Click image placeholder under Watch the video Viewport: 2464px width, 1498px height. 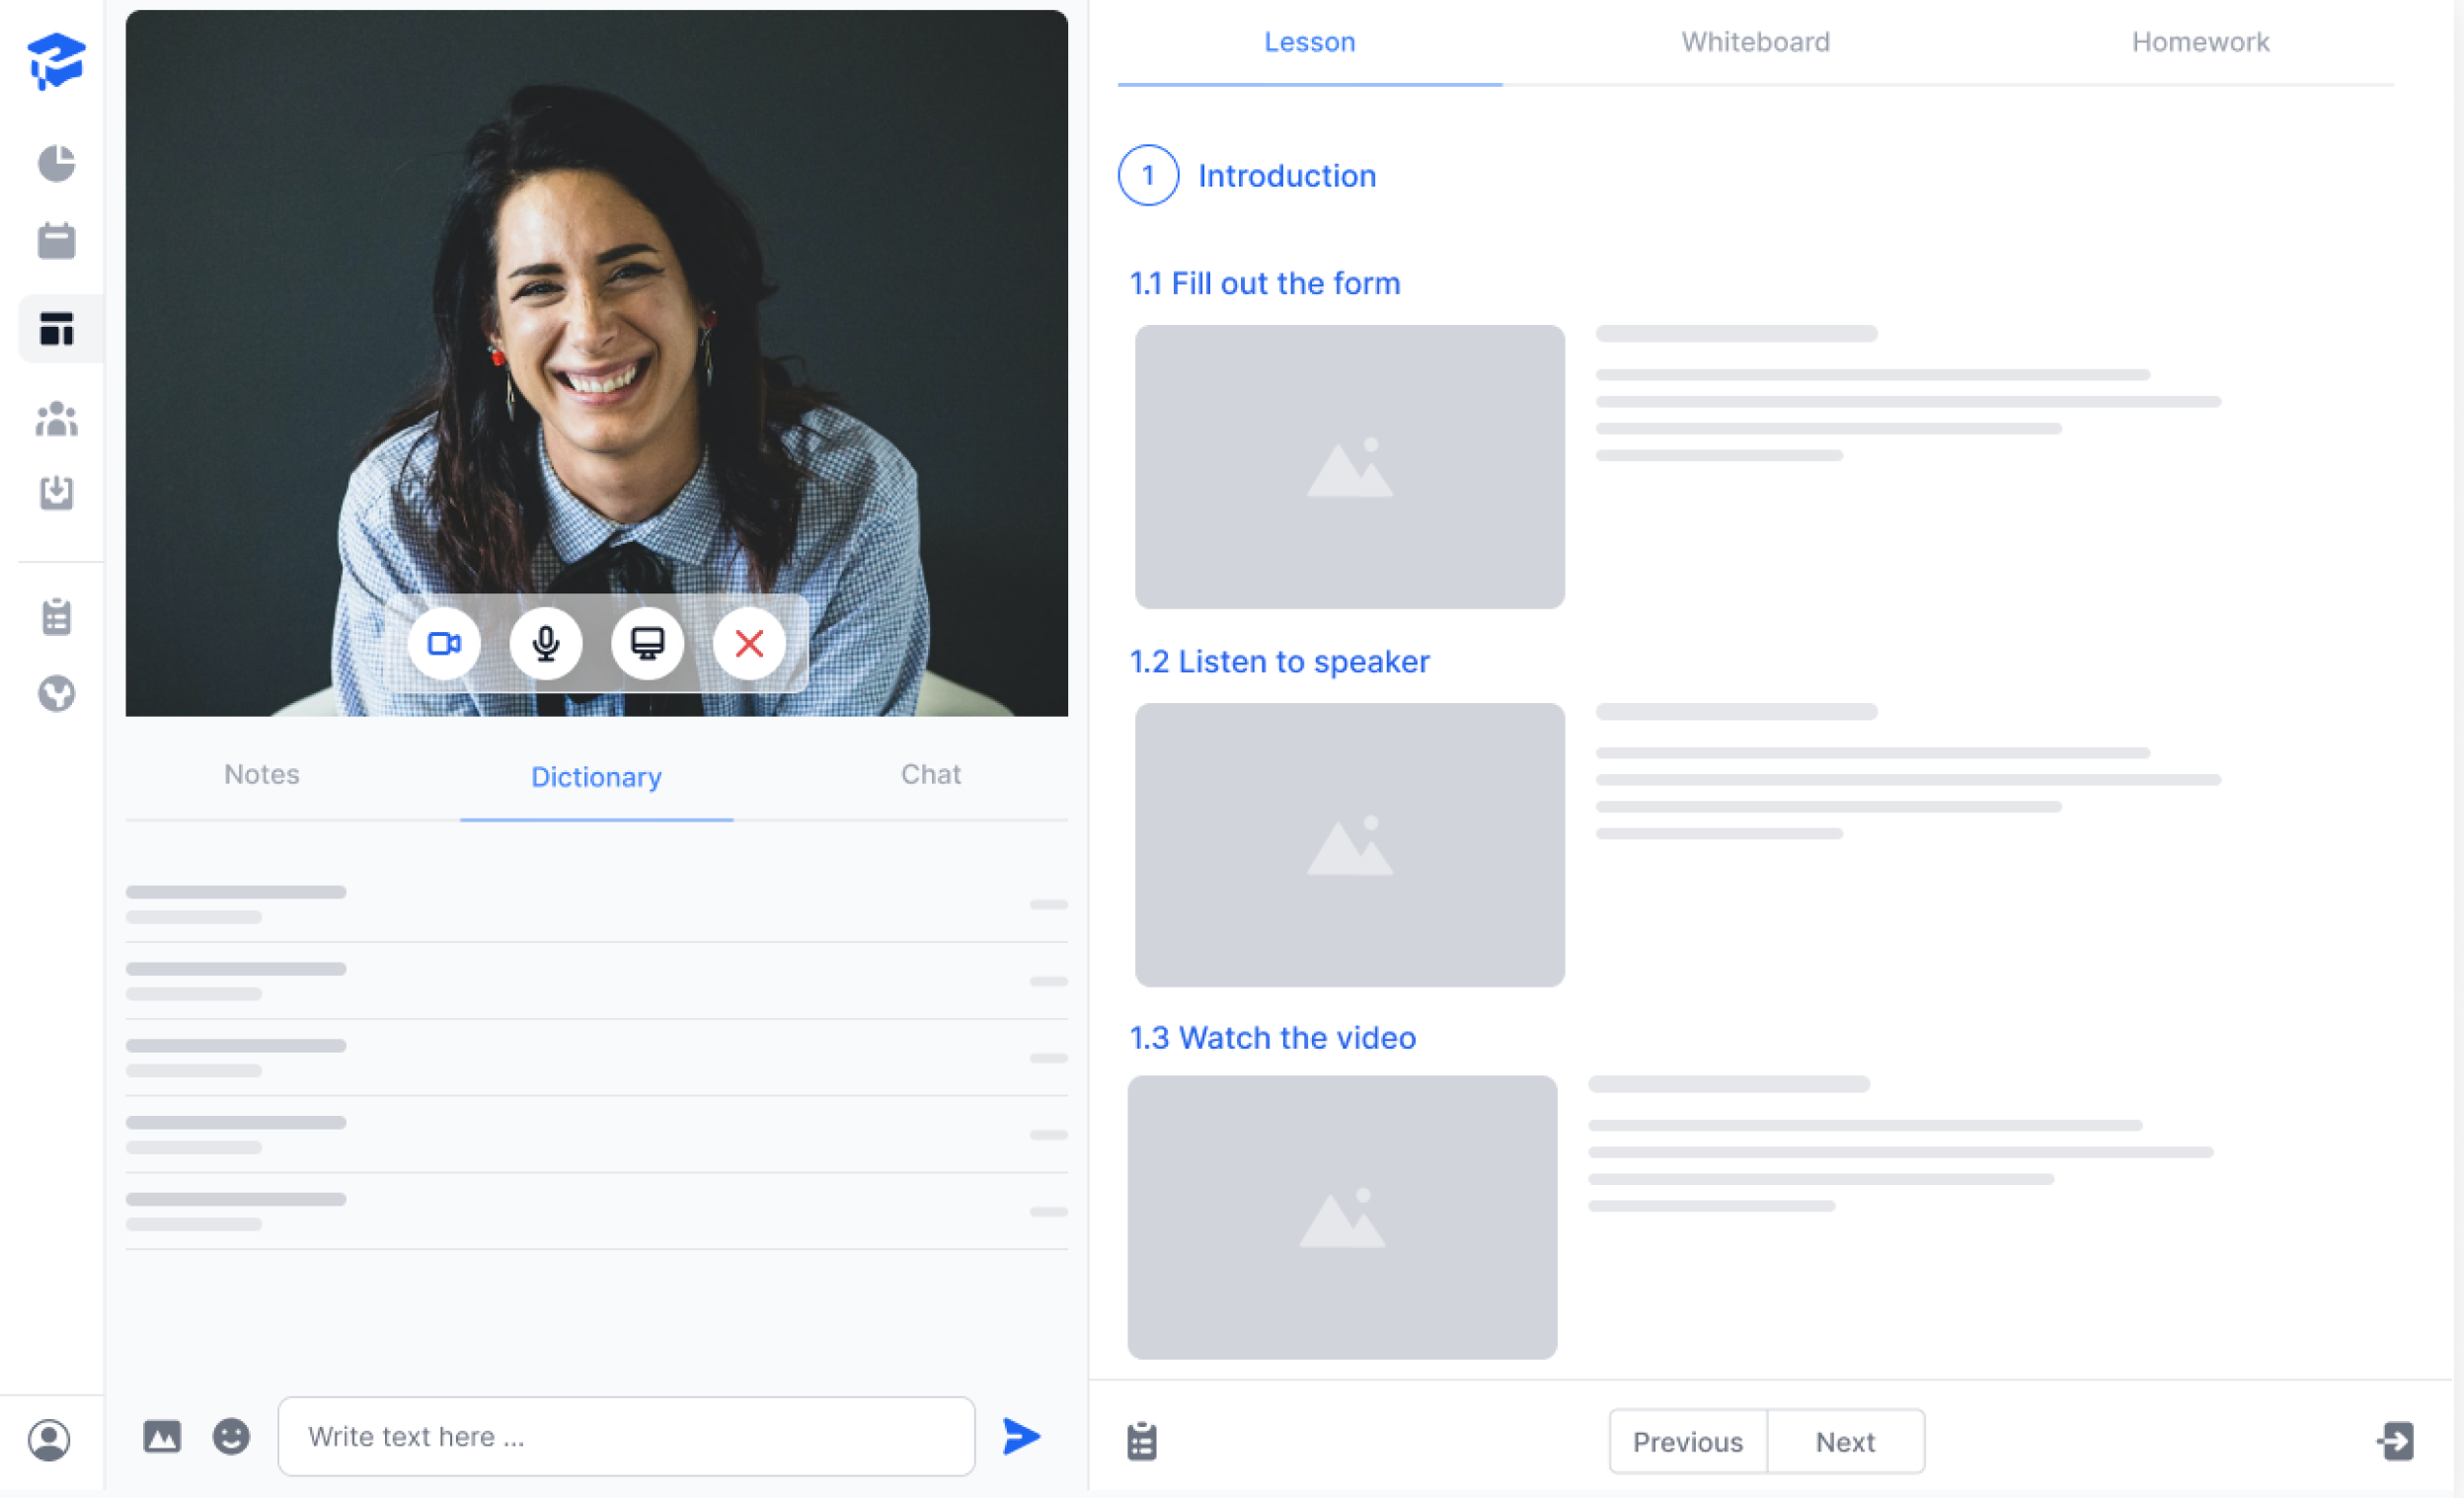(x=1342, y=1217)
